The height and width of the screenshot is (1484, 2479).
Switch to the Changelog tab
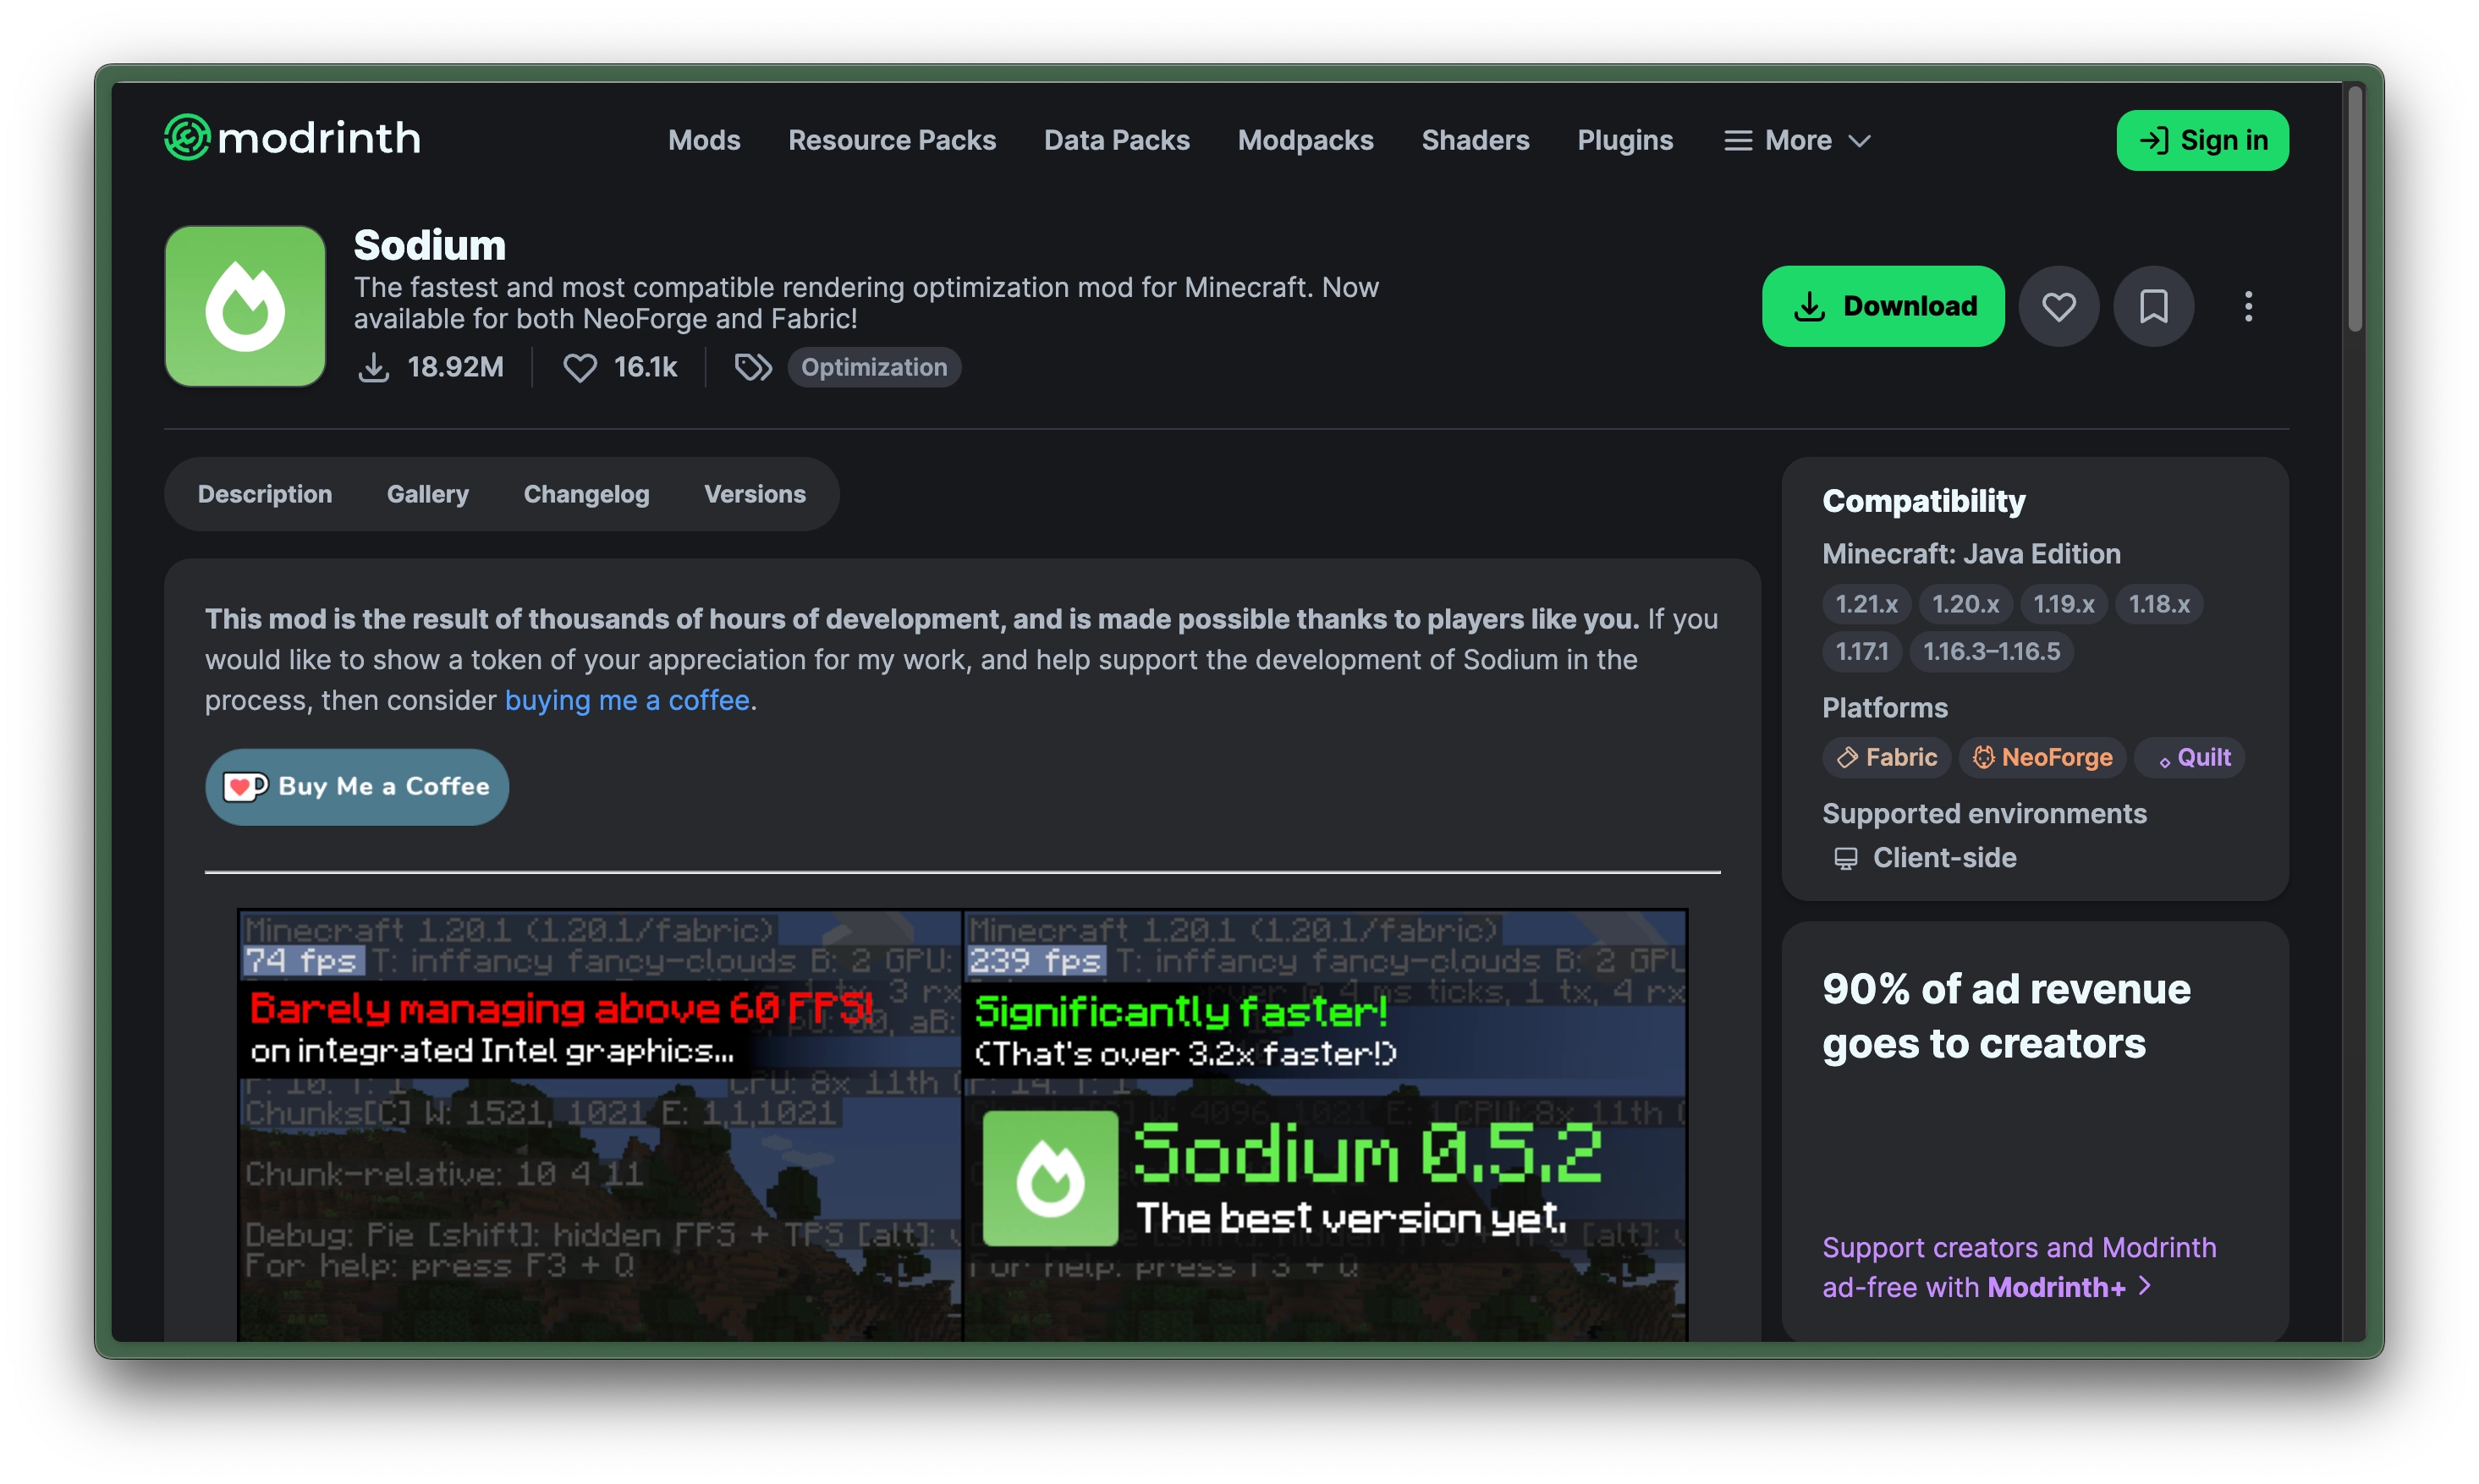[x=586, y=493]
